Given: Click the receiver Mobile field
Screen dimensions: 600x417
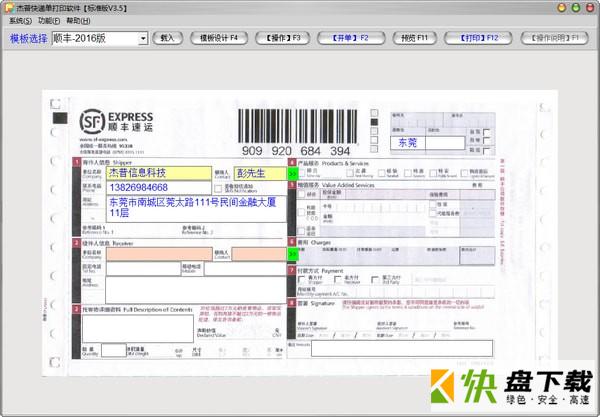Looking at the screenshot, I should point(245,269).
